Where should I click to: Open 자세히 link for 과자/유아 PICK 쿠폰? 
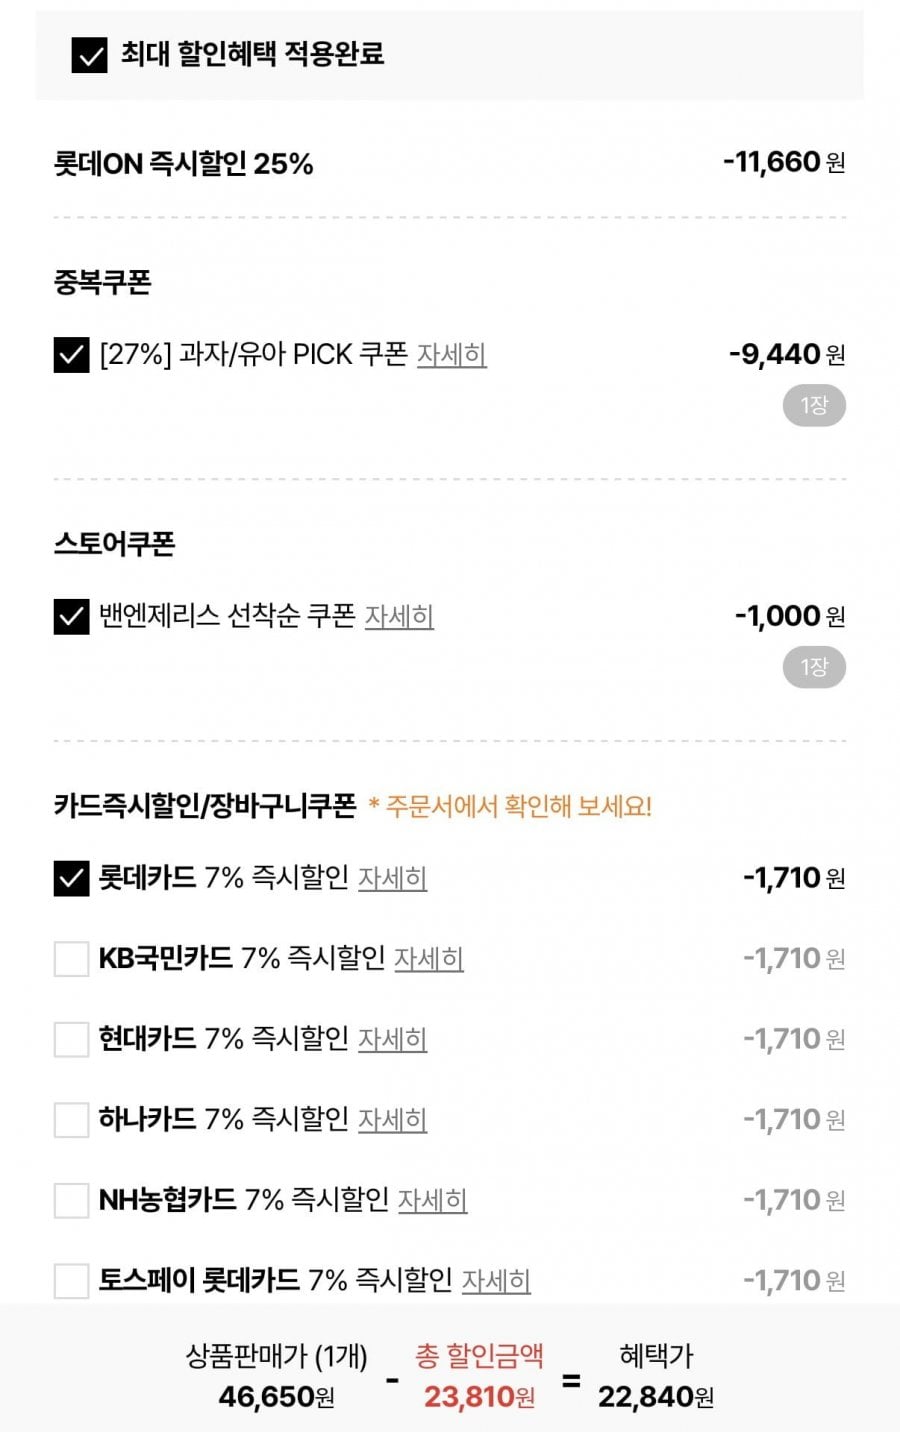451,355
